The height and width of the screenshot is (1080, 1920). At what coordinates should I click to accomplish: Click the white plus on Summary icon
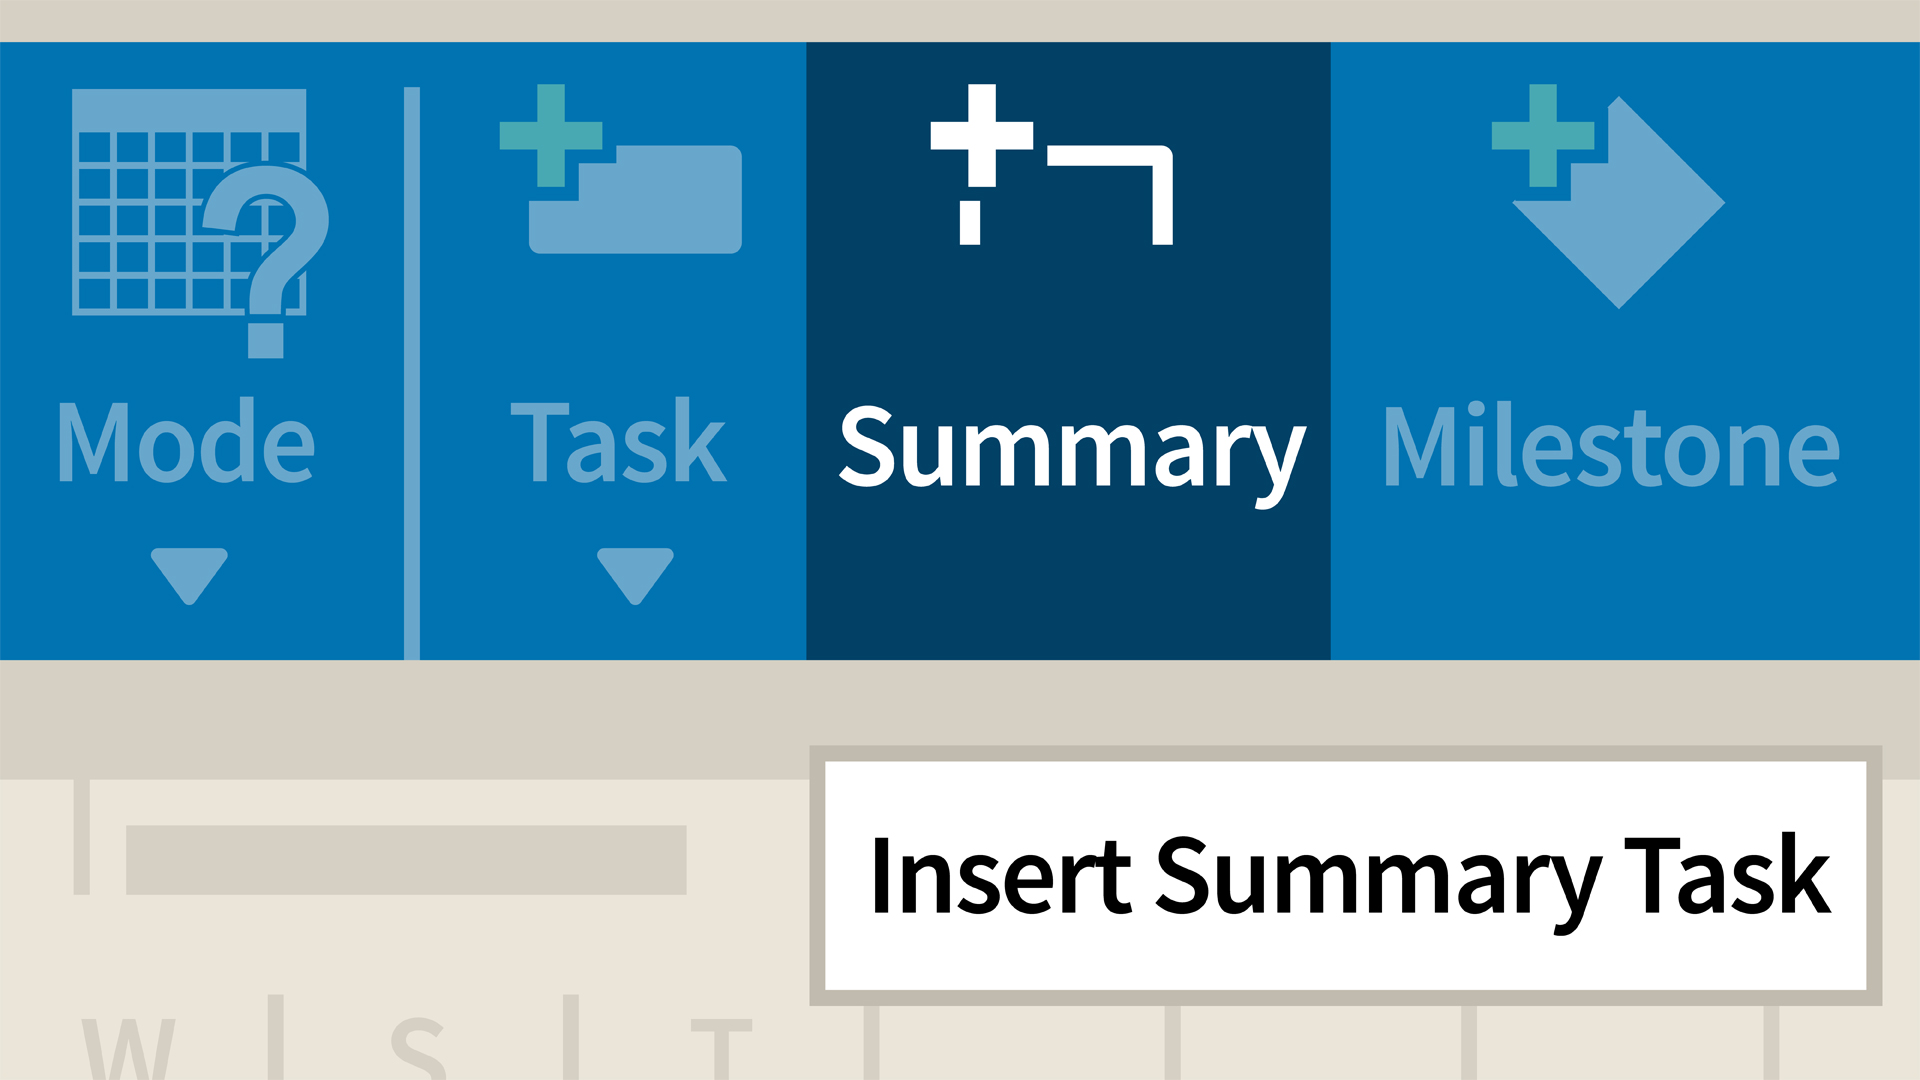point(981,135)
